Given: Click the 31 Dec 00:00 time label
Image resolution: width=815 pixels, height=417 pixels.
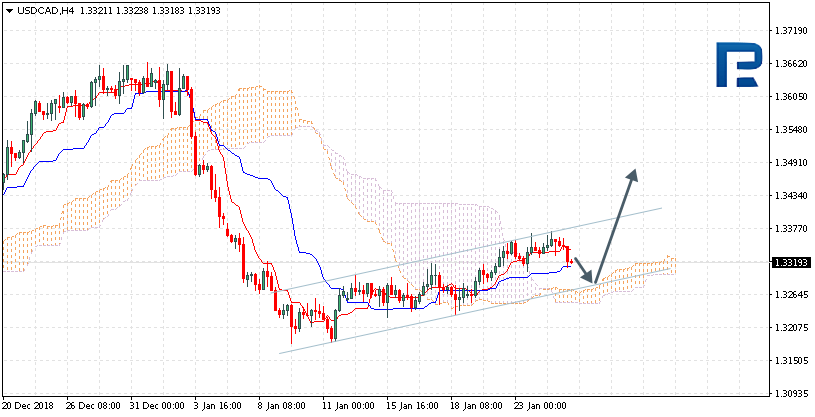Looking at the screenshot, I should point(157,406).
